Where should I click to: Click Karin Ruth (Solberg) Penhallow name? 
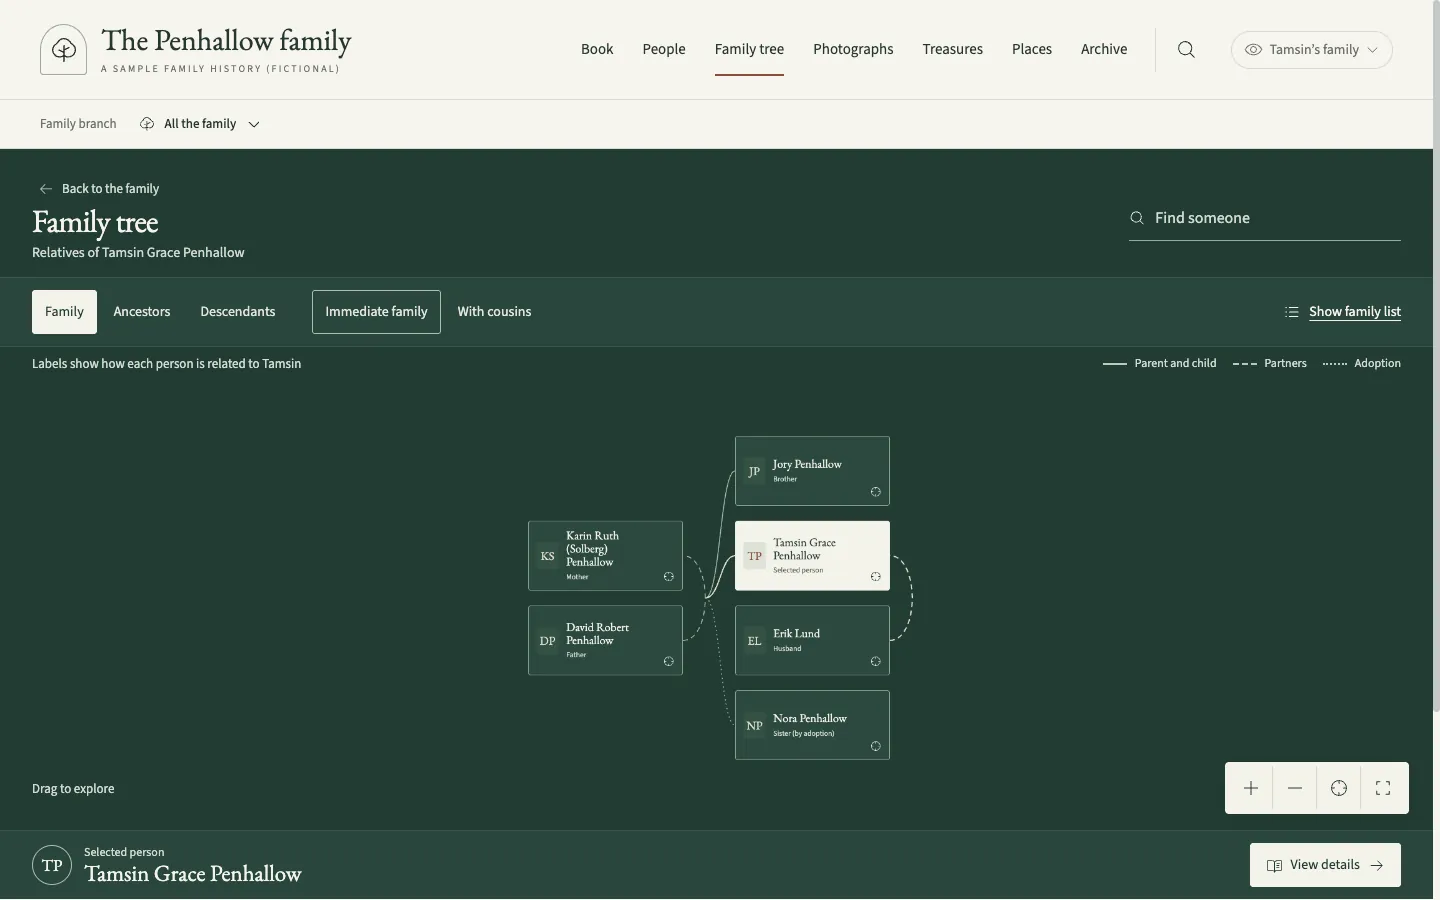point(592,549)
